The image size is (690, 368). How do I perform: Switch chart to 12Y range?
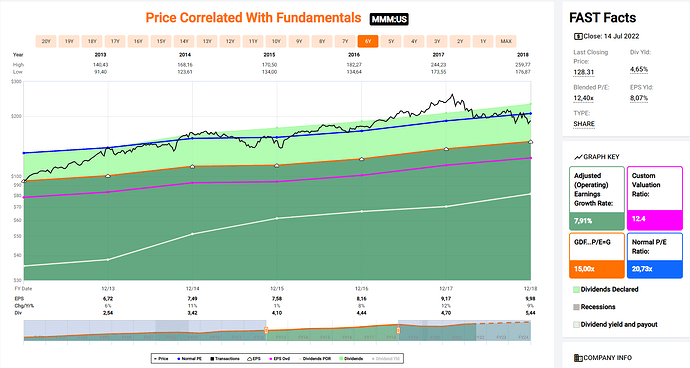230,41
